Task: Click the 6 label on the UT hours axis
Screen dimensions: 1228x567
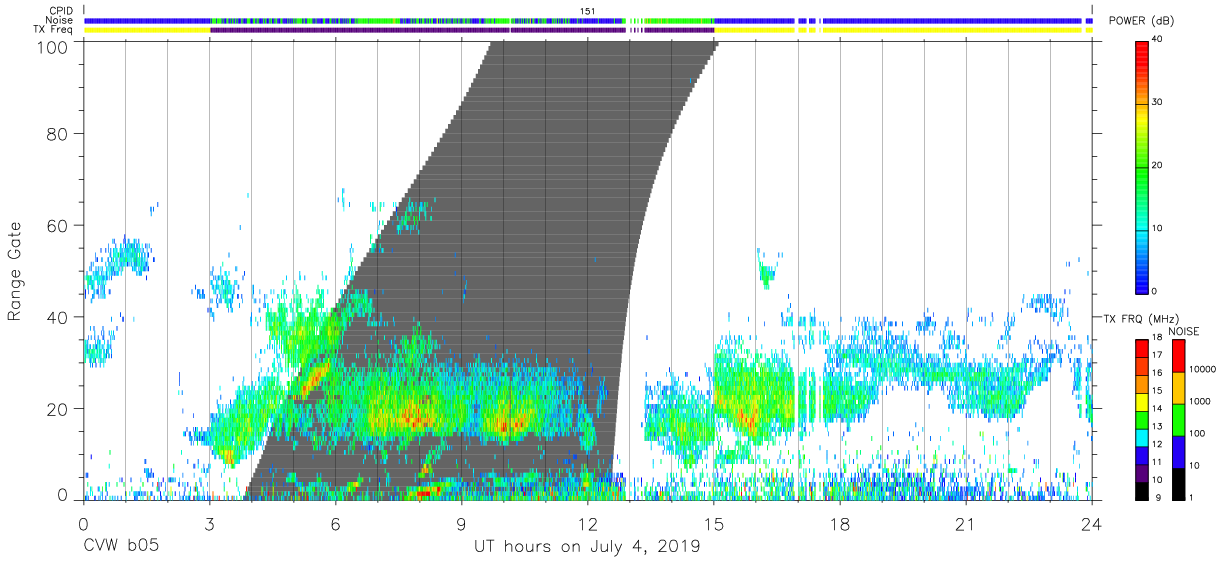Action: pyautogui.click(x=335, y=523)
